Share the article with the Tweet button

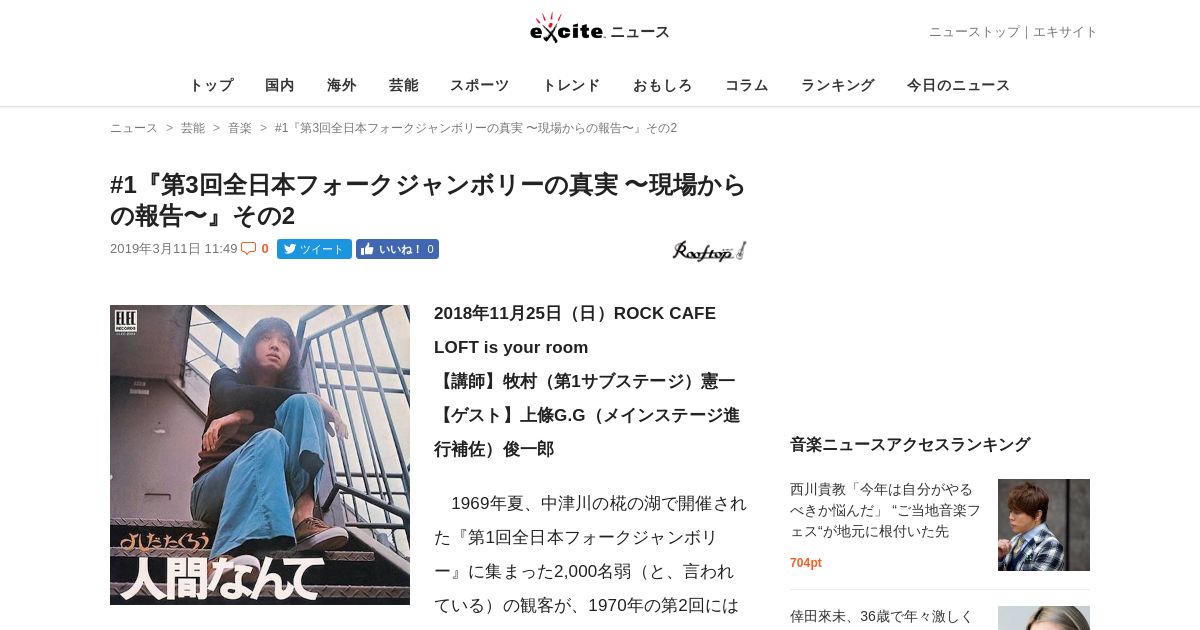click(314, 249)
